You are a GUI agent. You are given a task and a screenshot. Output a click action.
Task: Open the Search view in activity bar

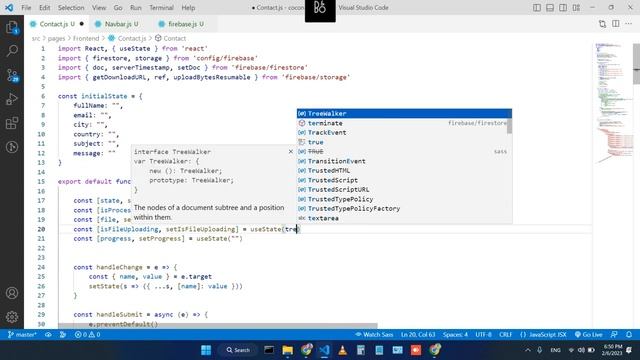[12, 51]
